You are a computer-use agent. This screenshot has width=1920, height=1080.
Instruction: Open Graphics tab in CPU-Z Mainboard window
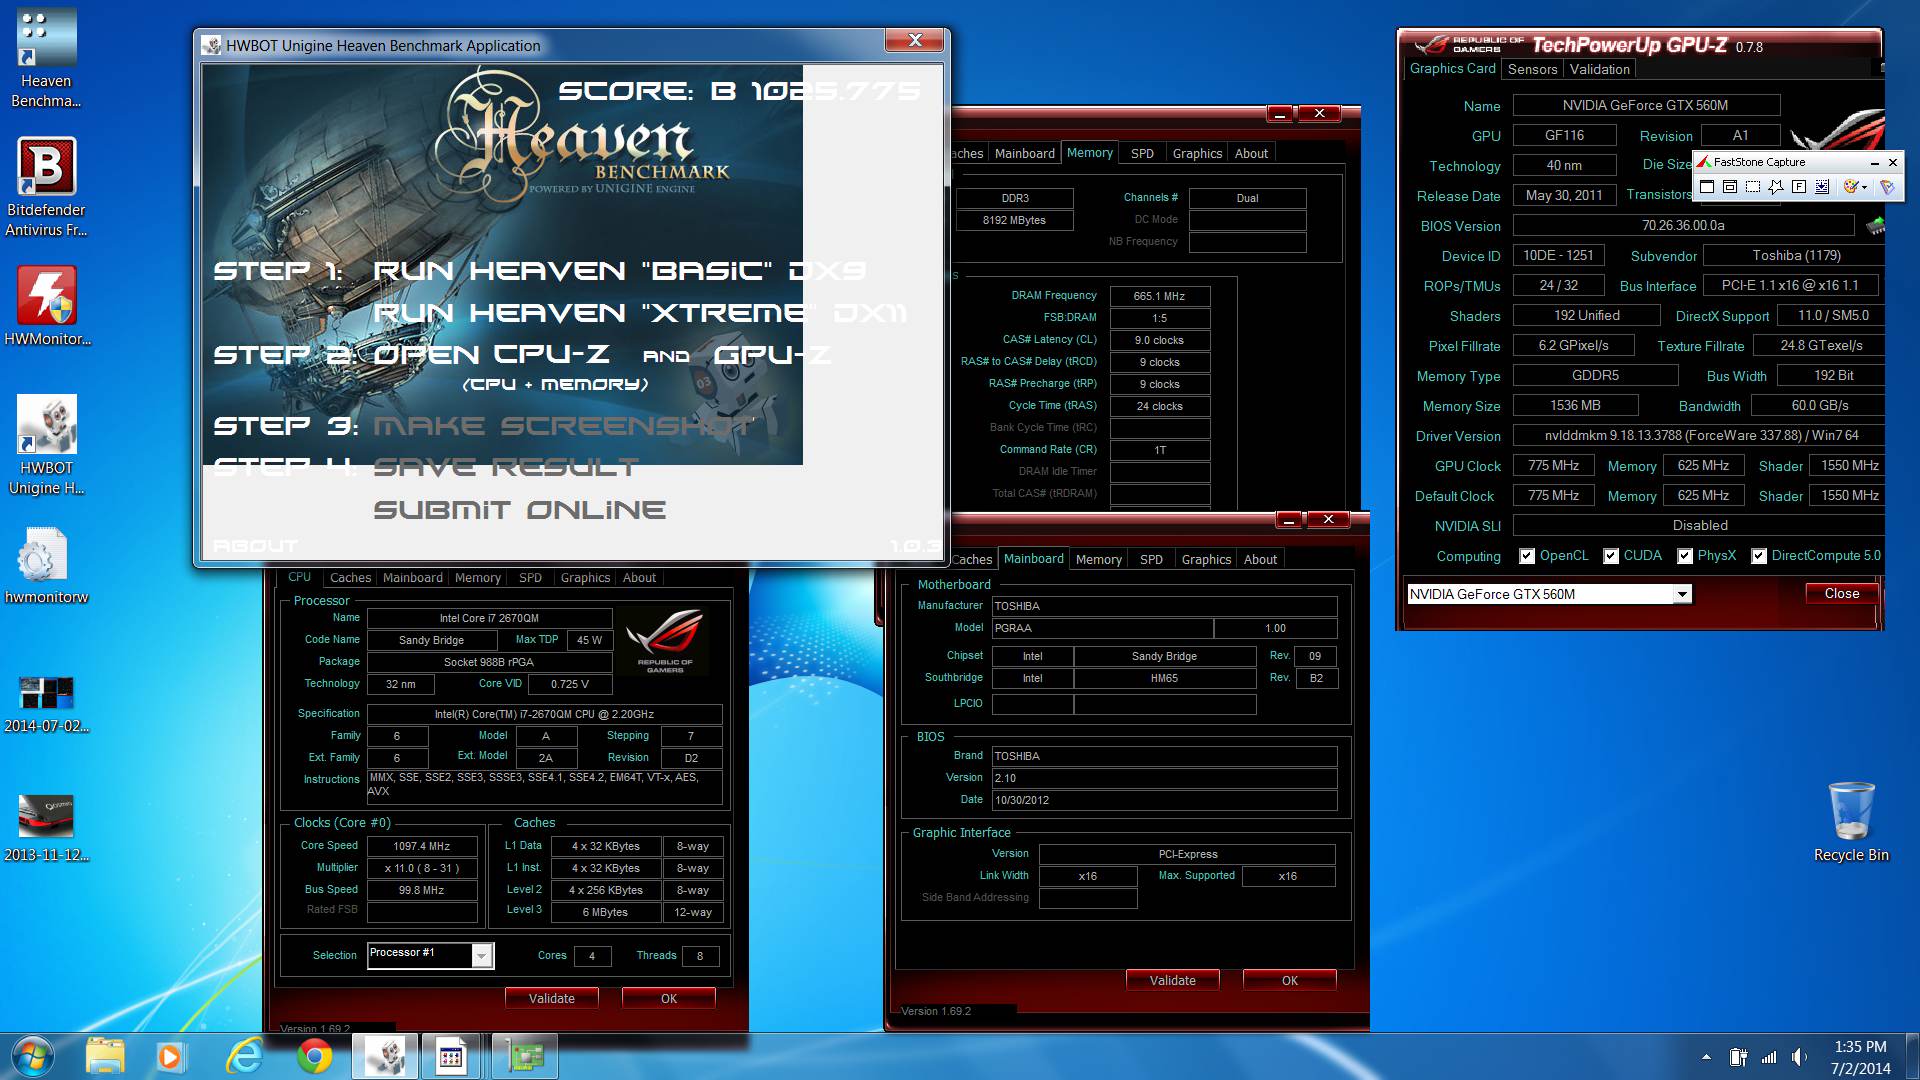[x=1206, y=559]
